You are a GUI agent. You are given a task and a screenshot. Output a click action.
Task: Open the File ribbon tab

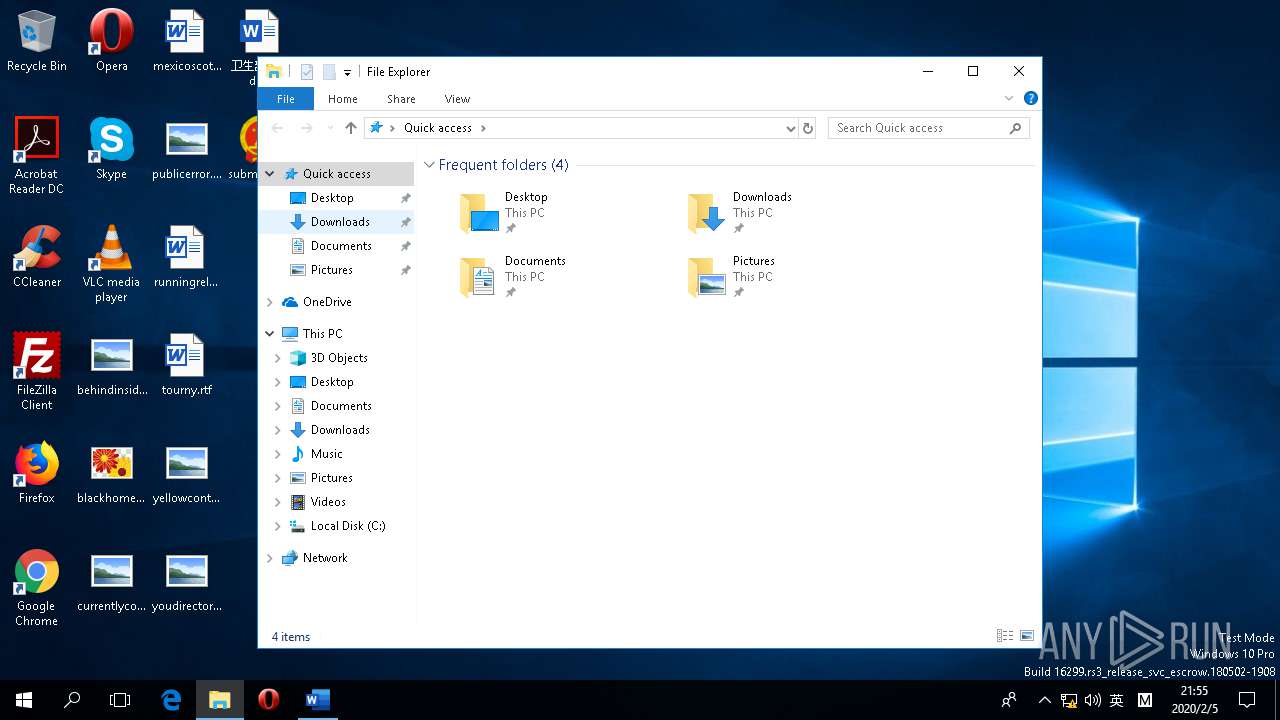[286, 99]
